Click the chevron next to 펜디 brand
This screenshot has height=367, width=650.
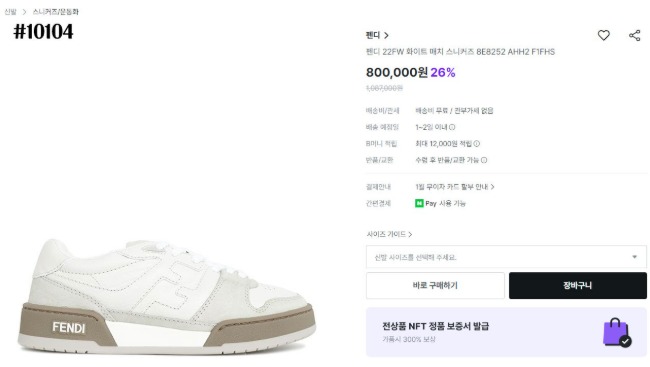pos(386,35)
